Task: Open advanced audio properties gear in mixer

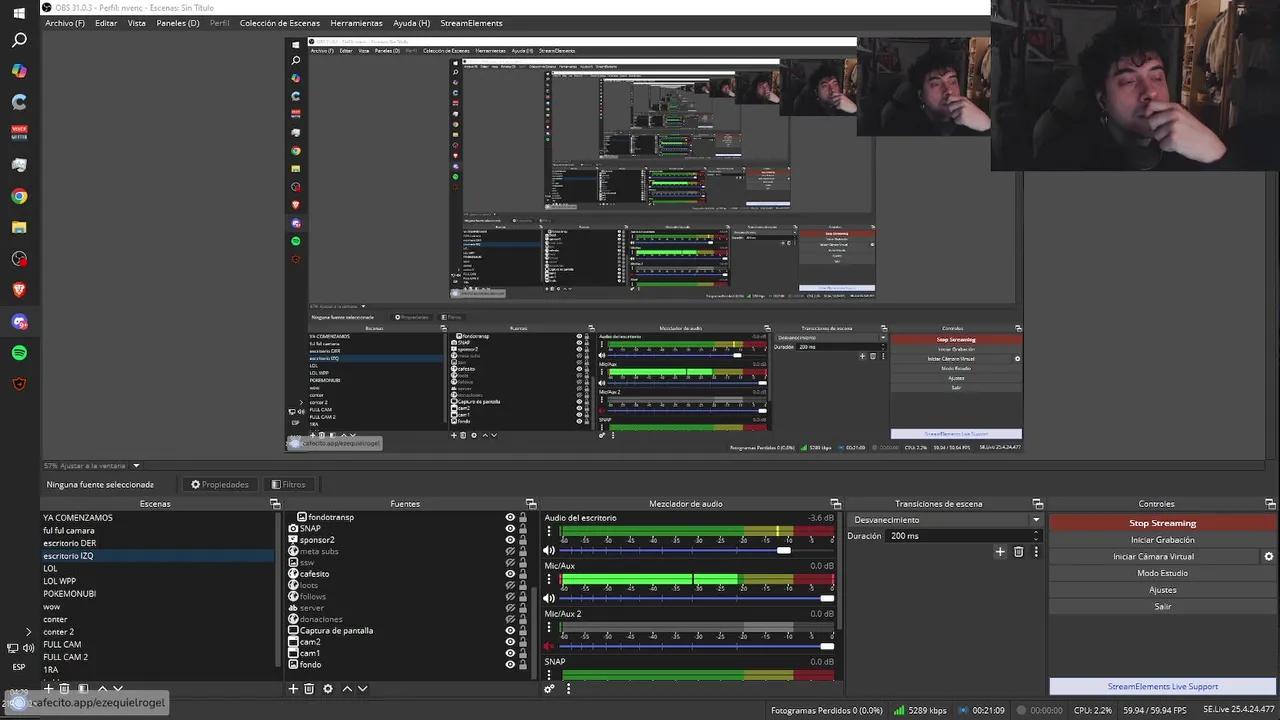Action: [549, 688]
